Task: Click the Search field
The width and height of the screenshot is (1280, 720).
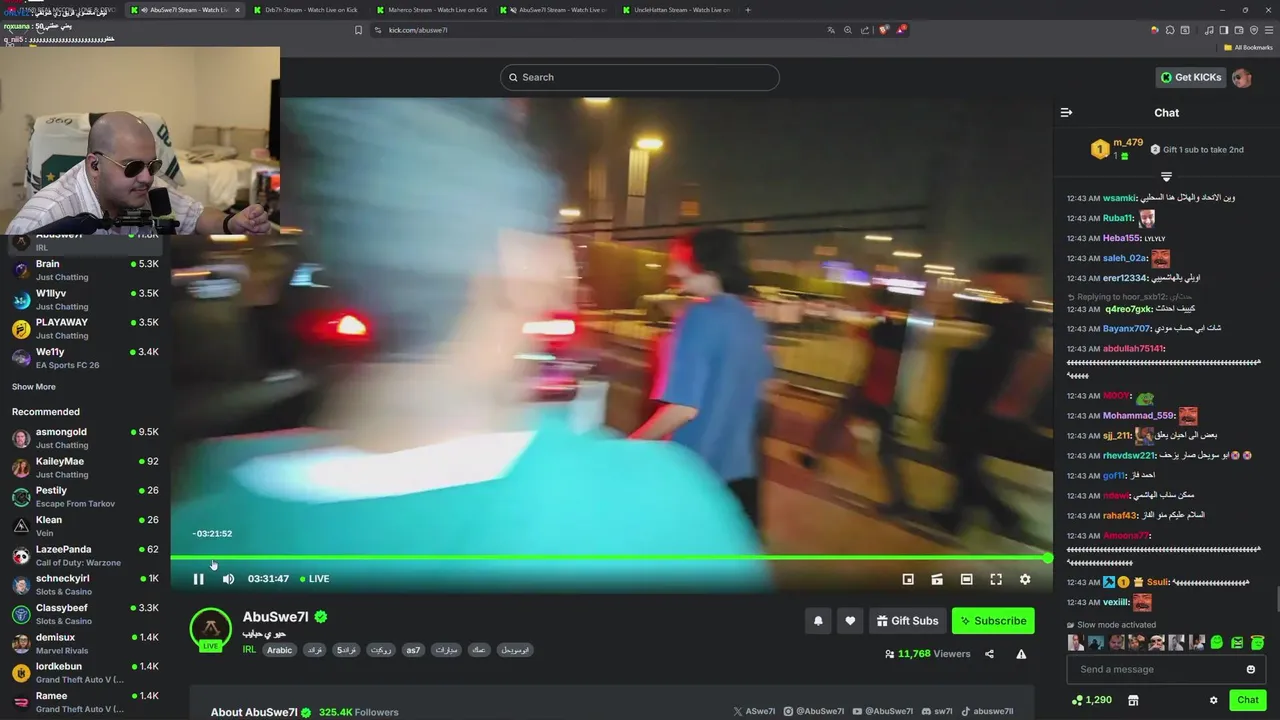Action: 640,77
